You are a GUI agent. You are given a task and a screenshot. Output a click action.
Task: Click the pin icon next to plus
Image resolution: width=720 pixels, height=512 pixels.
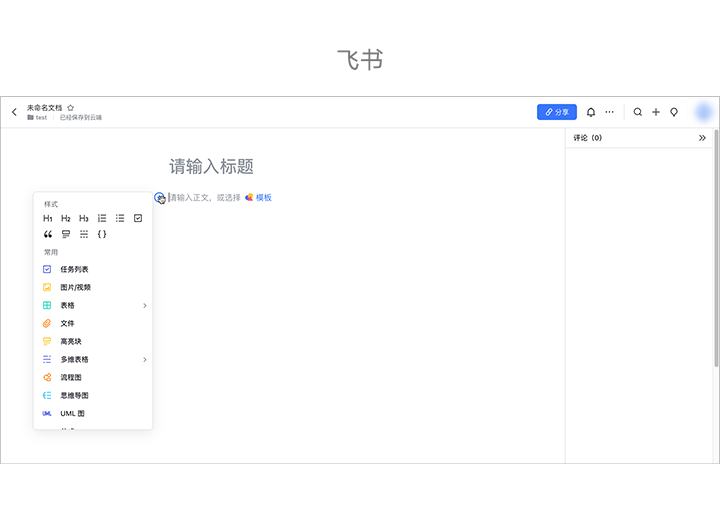(674, 112)
